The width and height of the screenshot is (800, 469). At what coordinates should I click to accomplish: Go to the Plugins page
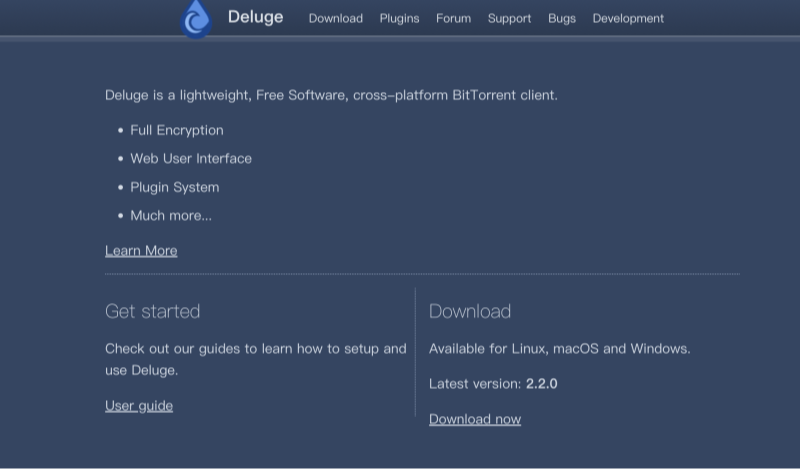(399, 18)
